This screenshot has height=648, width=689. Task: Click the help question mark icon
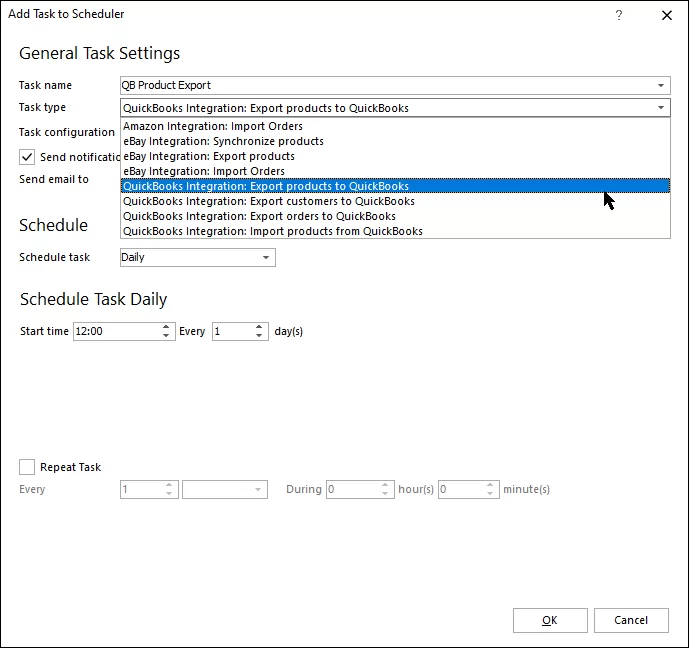[619, 15]
